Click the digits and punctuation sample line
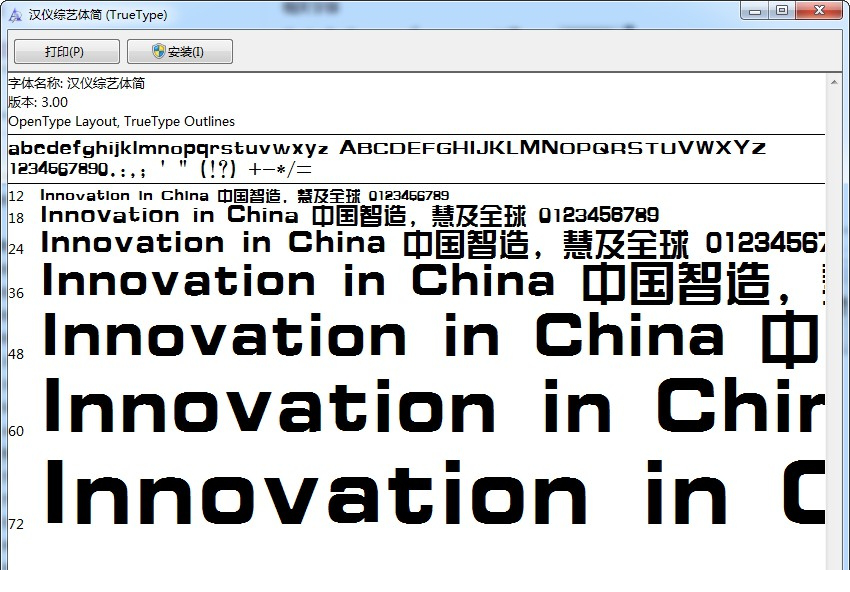850x592 pixels. tap(160, 169)
